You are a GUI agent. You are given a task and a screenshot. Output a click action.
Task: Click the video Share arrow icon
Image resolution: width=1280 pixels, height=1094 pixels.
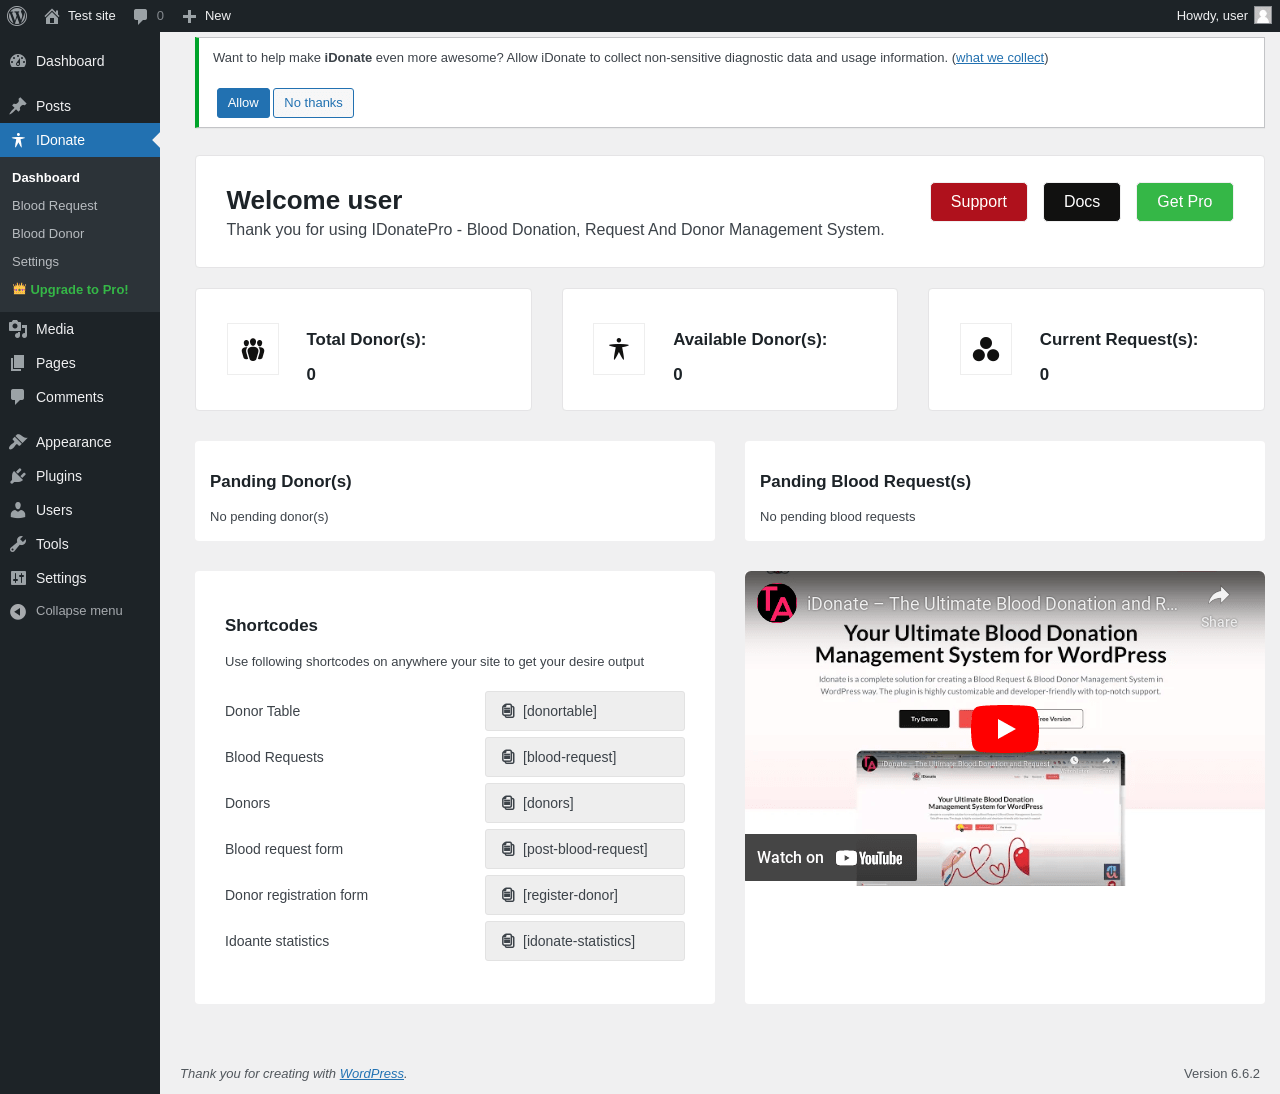click(x=1219, y=596)
